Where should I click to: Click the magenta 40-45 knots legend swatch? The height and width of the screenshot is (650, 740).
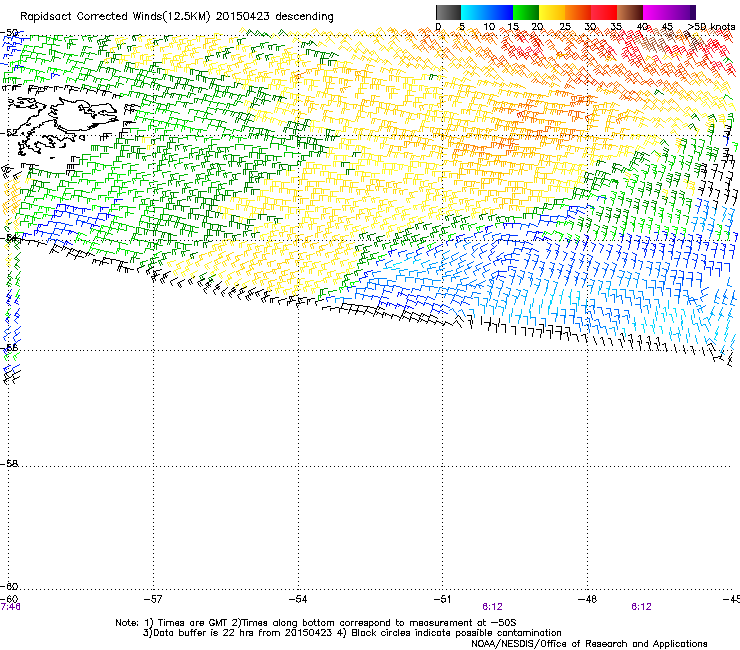(x=656, y=12)
